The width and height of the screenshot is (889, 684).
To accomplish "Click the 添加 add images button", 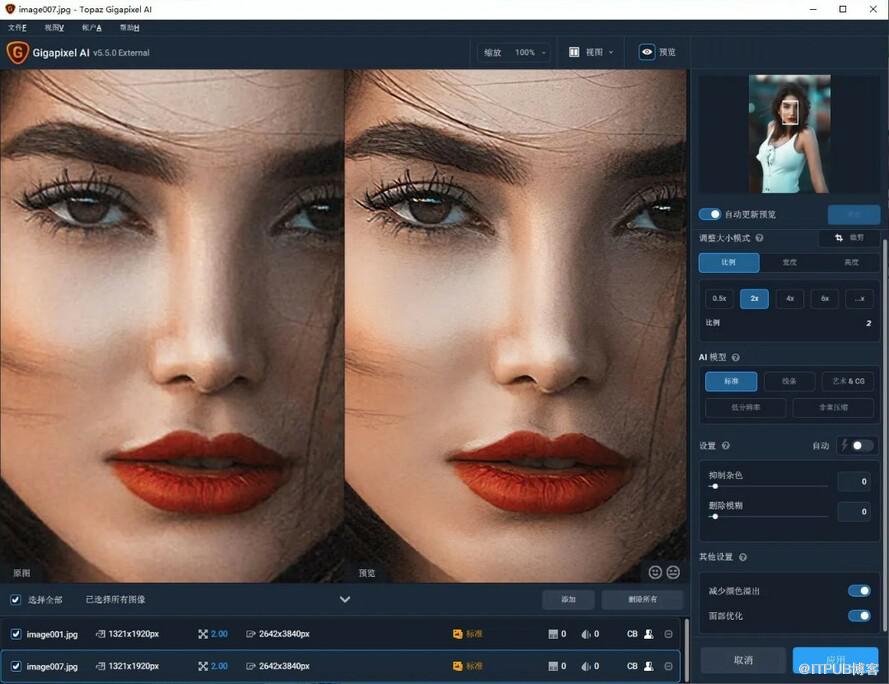I will 568,599.
